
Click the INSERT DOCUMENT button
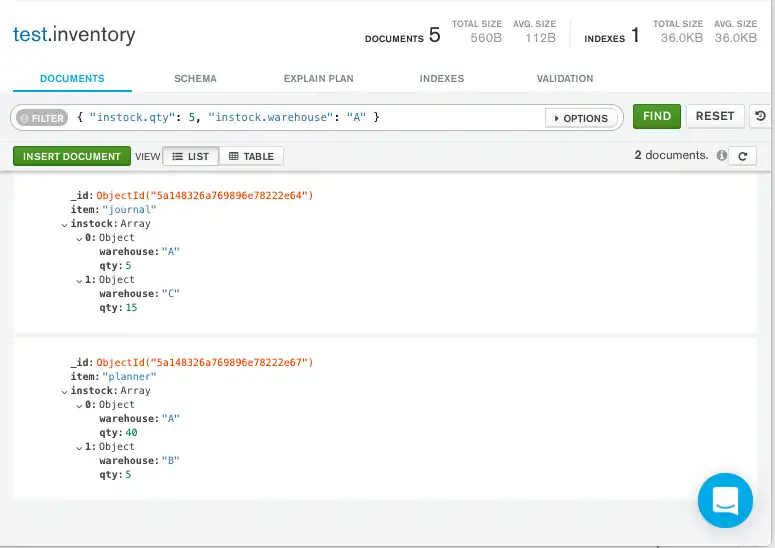point(71,156)
